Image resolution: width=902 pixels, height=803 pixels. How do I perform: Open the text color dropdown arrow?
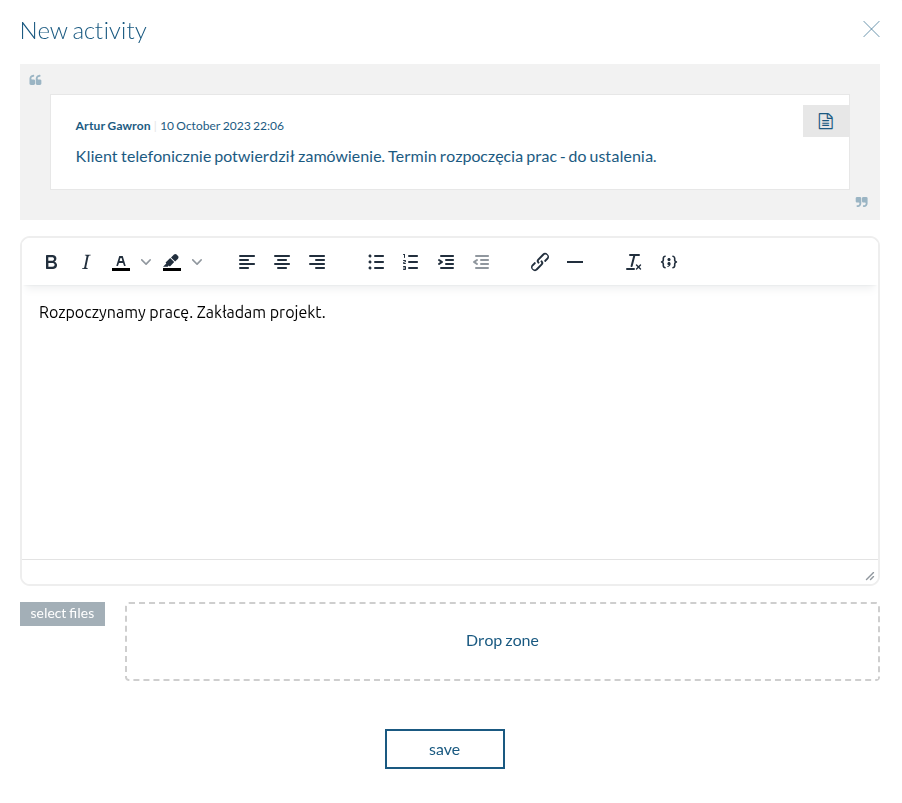click(146, 262)
